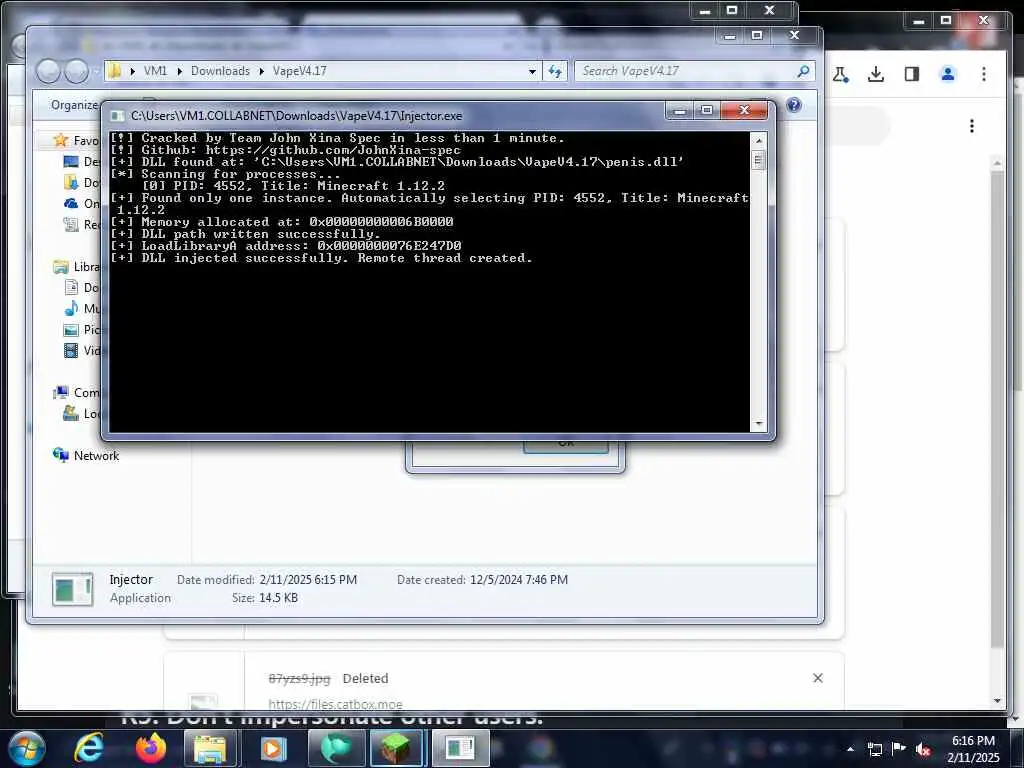This screenshot has width=1024, height=768.
Task: Click the magnifier icon in Explorer search box
Action: [x=804, y=71]
